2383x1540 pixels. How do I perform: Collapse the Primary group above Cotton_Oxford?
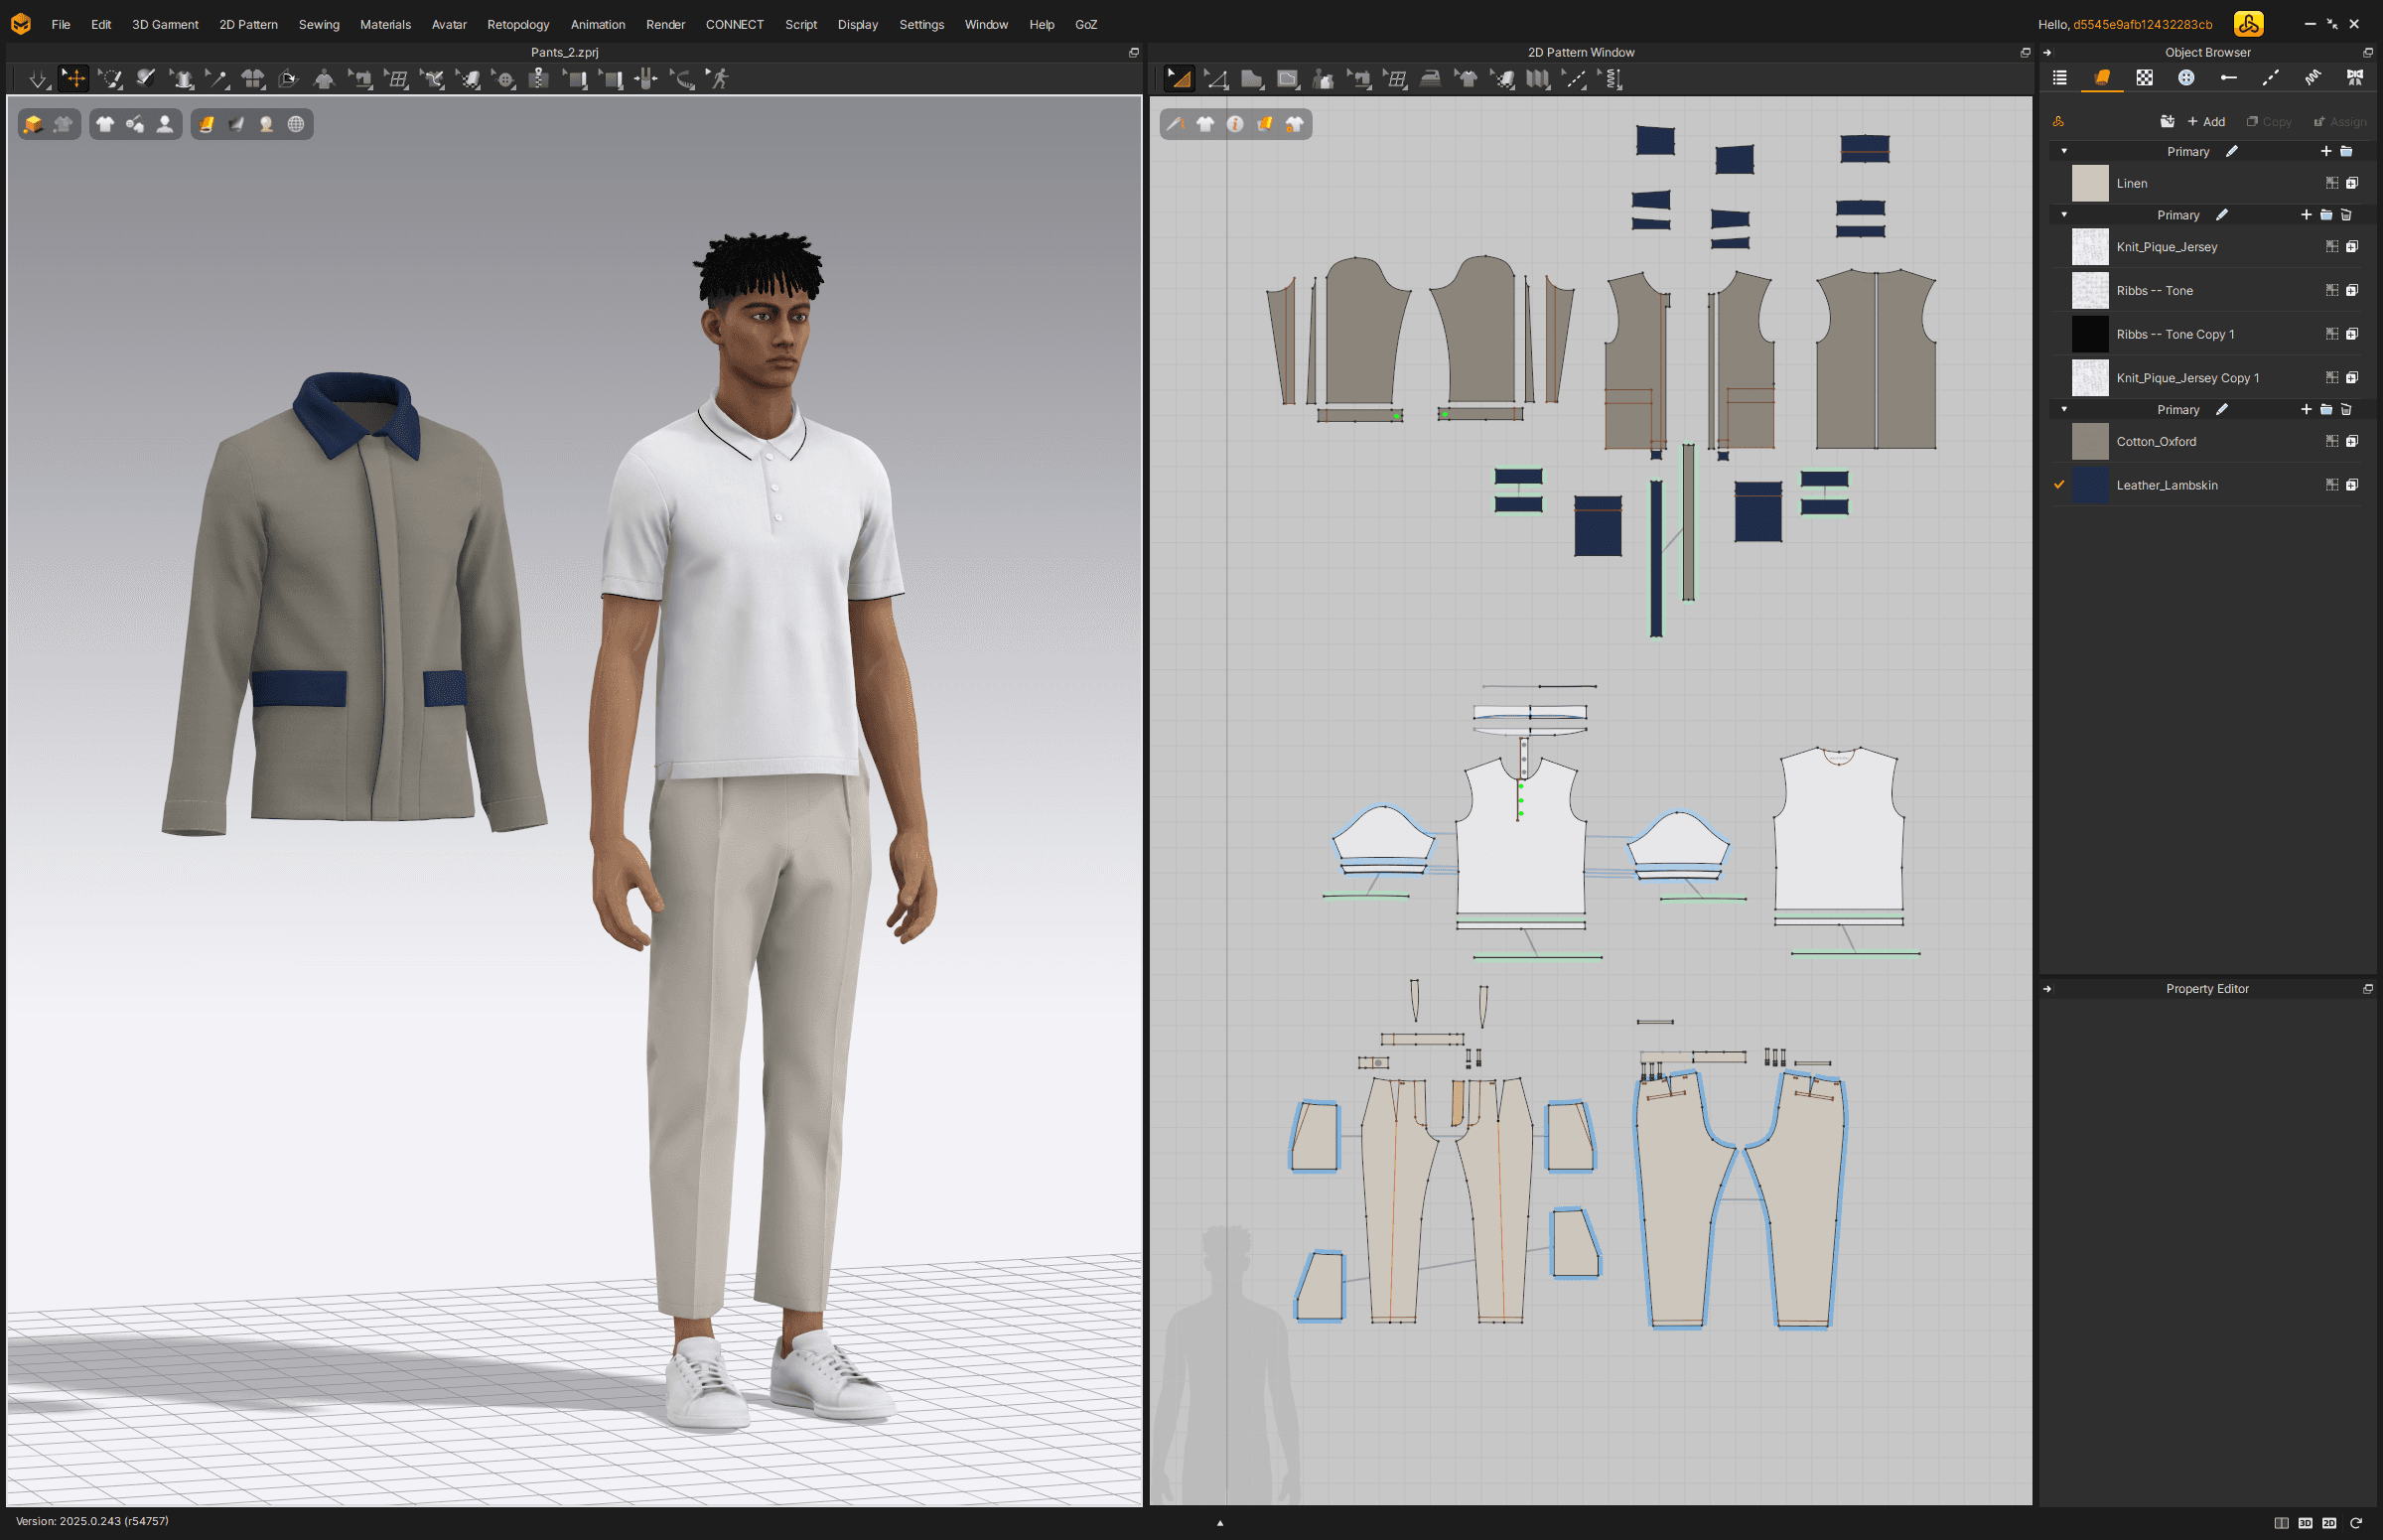pos(2064,409)
